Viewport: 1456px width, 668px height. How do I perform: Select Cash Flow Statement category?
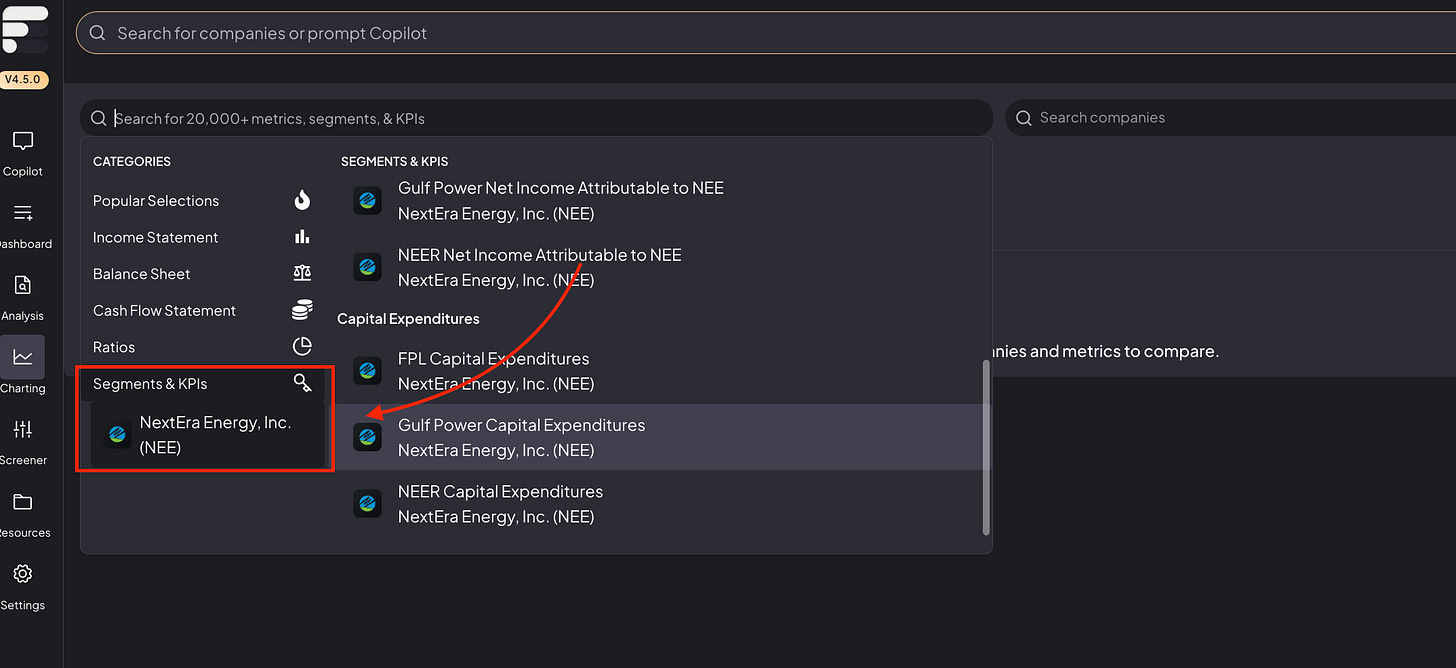[x=202, y=311]
